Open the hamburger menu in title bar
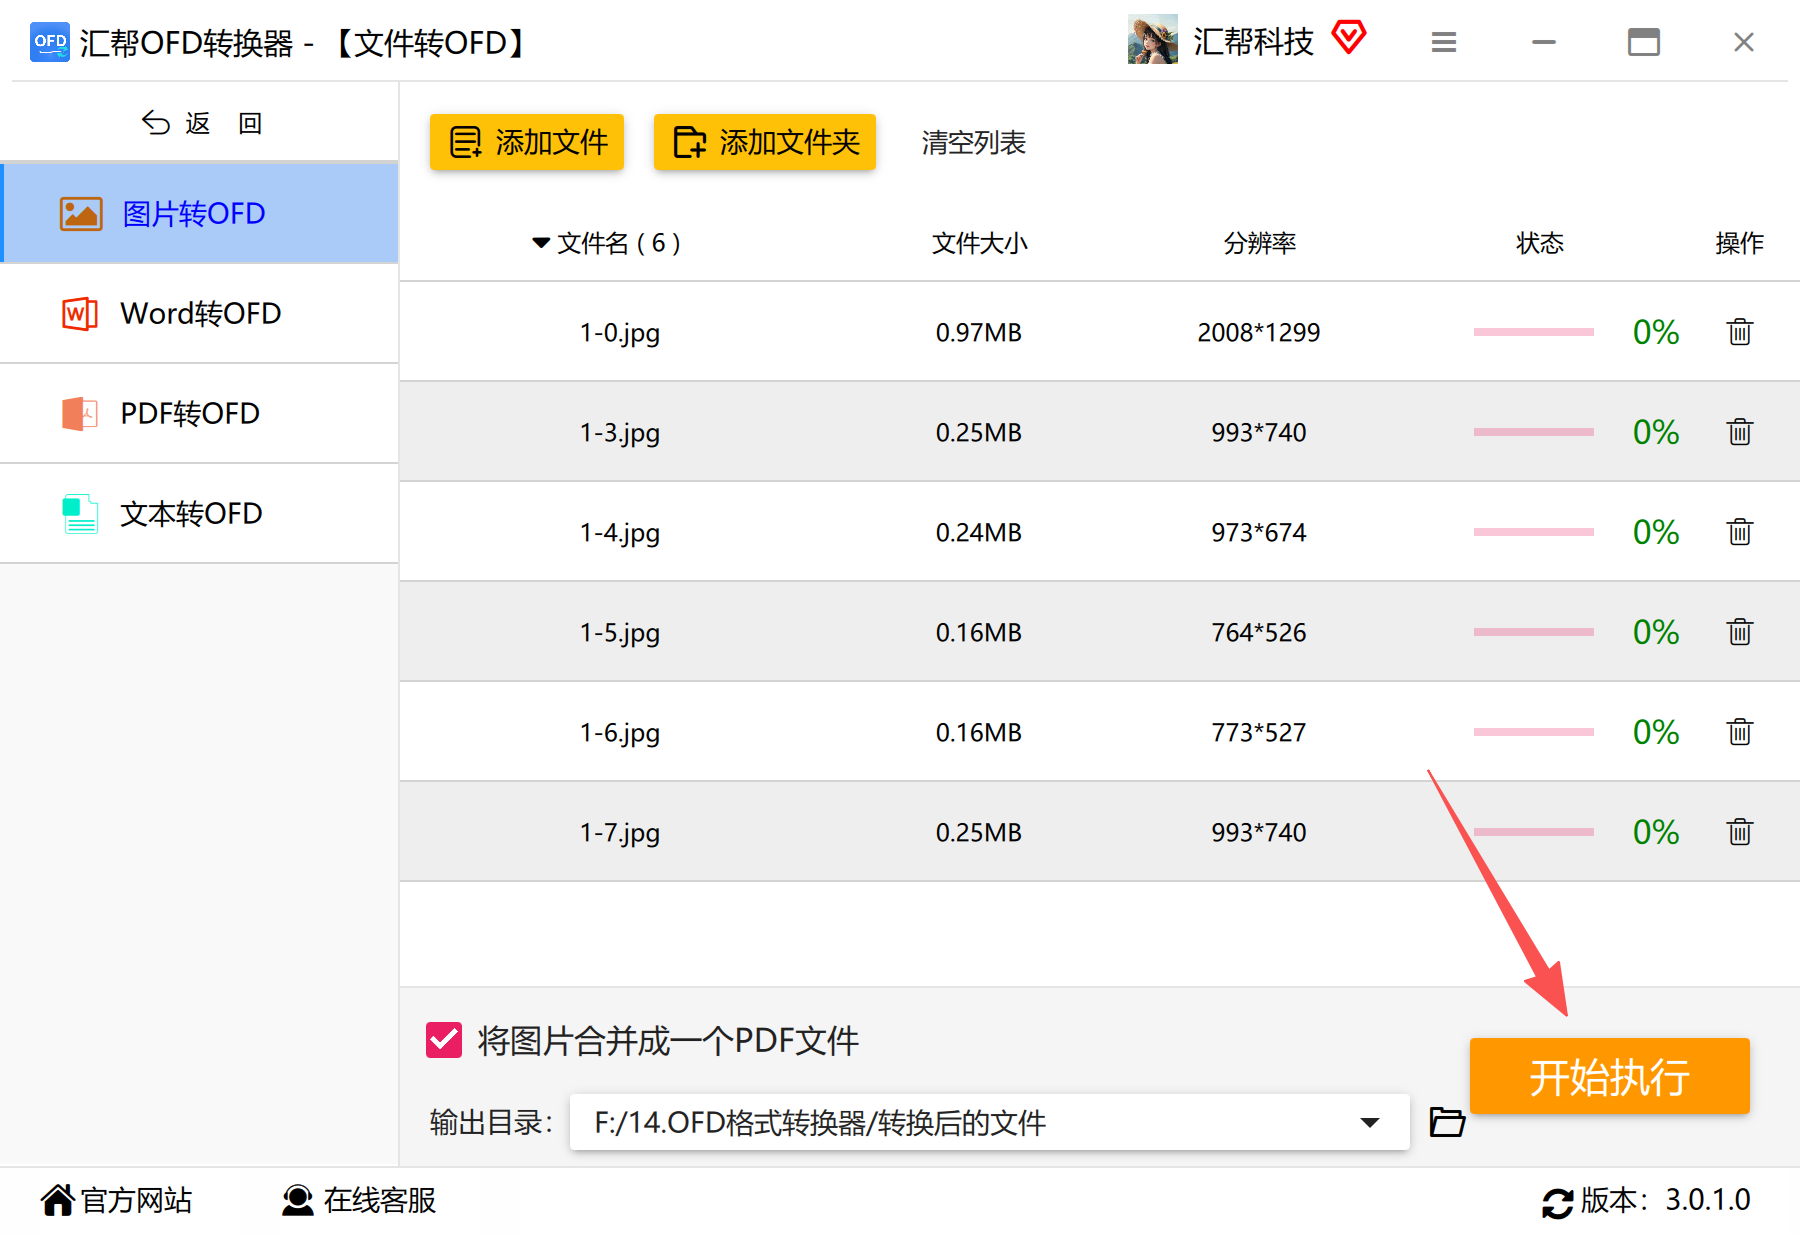1800x1234 pixels. pyautogui.click(x=1443, y=42)
